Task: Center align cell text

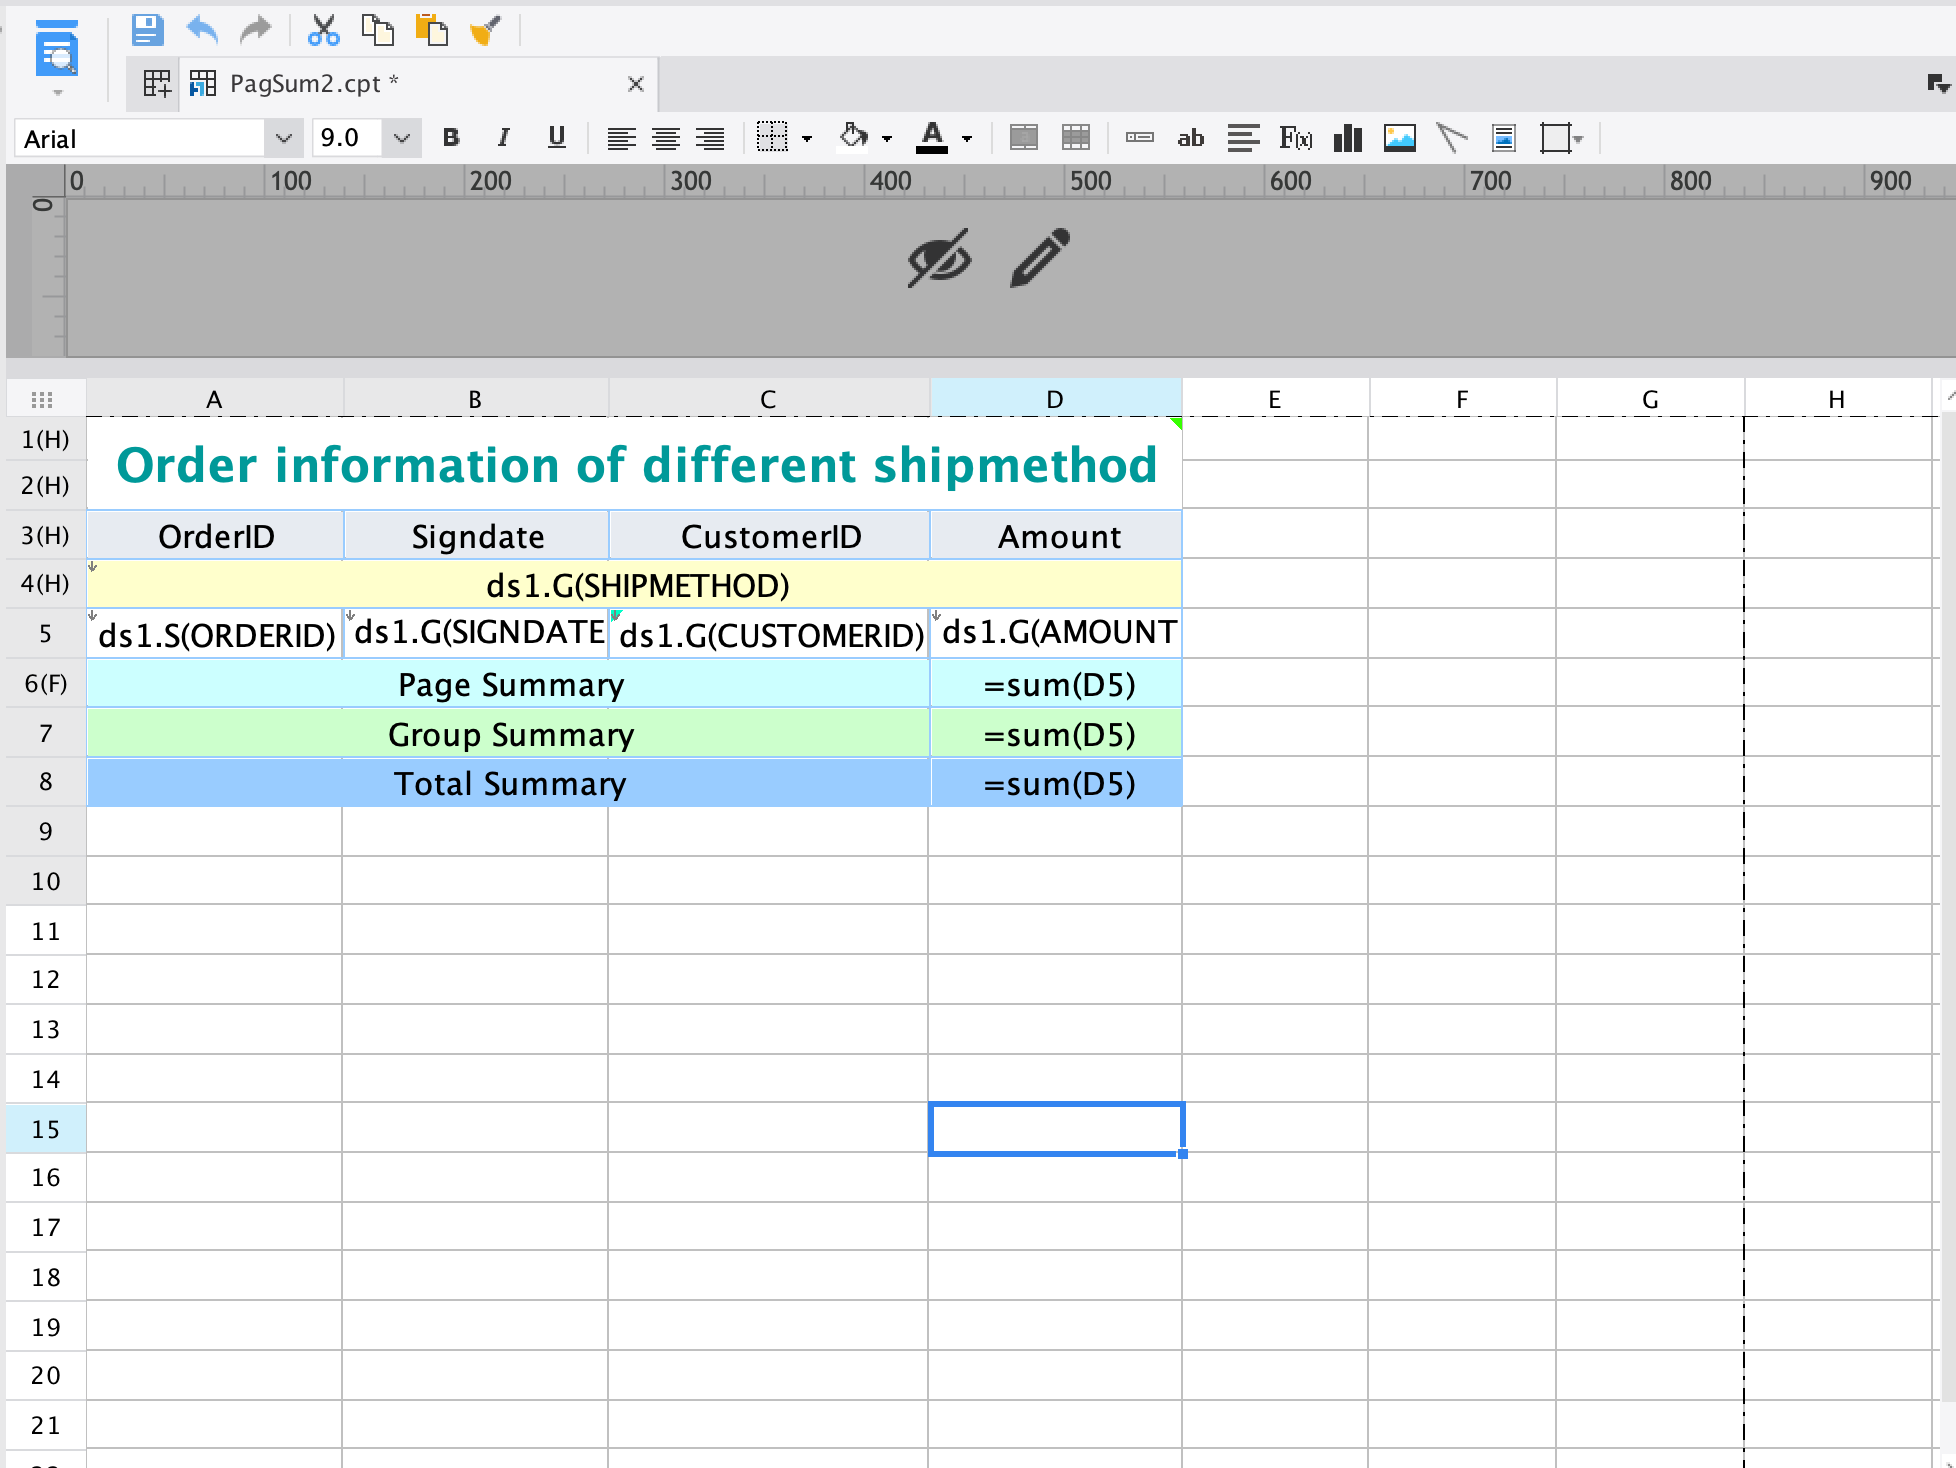Action: 665,138
